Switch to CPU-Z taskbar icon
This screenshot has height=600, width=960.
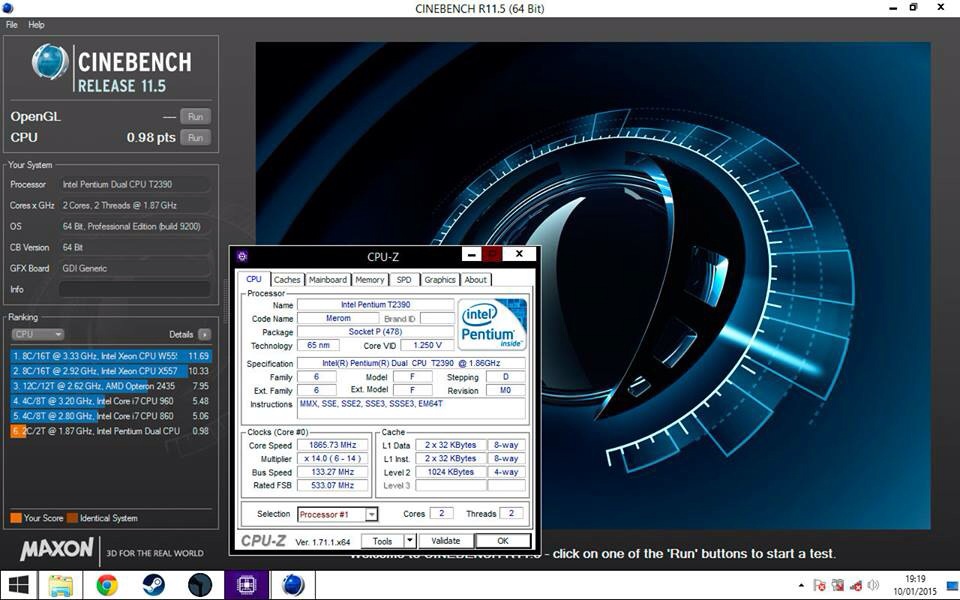246,585
